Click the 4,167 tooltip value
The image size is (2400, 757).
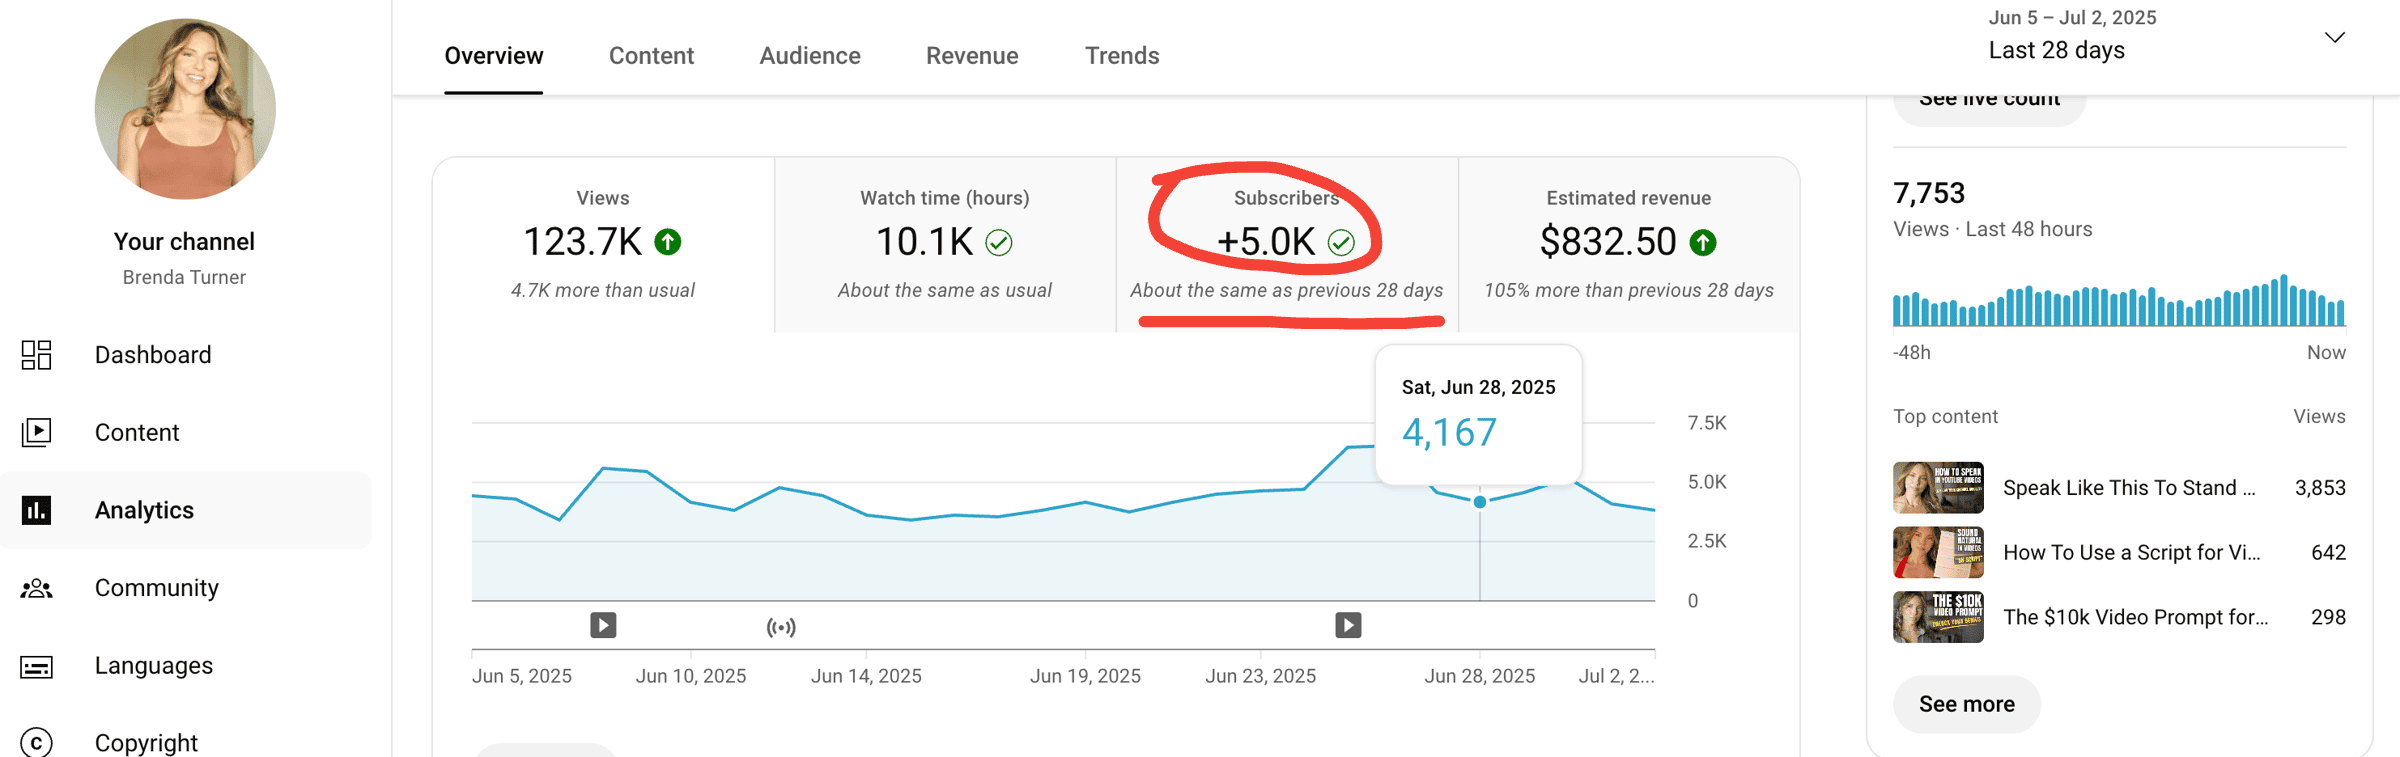pos(1449,433)
